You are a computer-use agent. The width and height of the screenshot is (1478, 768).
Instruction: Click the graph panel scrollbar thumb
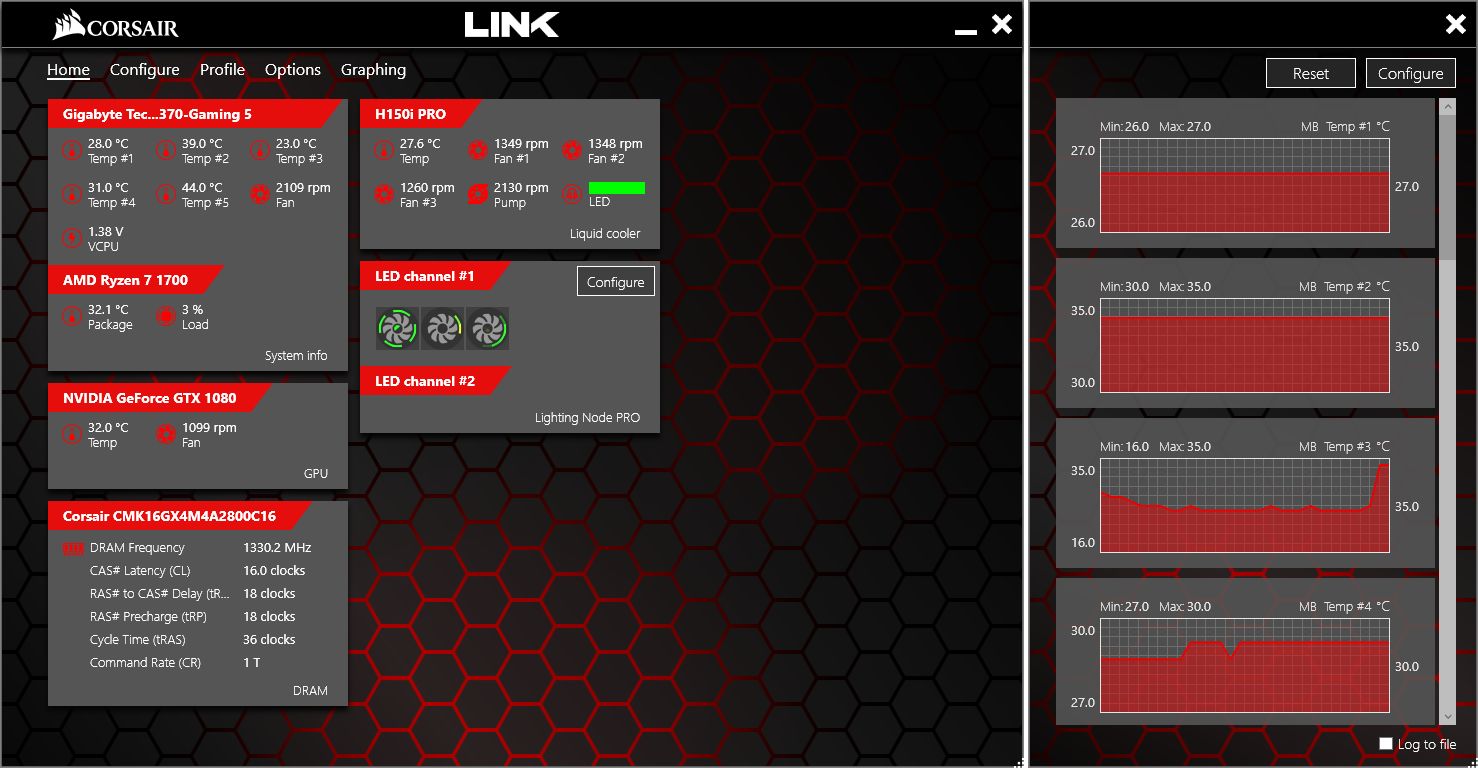[1447, 186]
